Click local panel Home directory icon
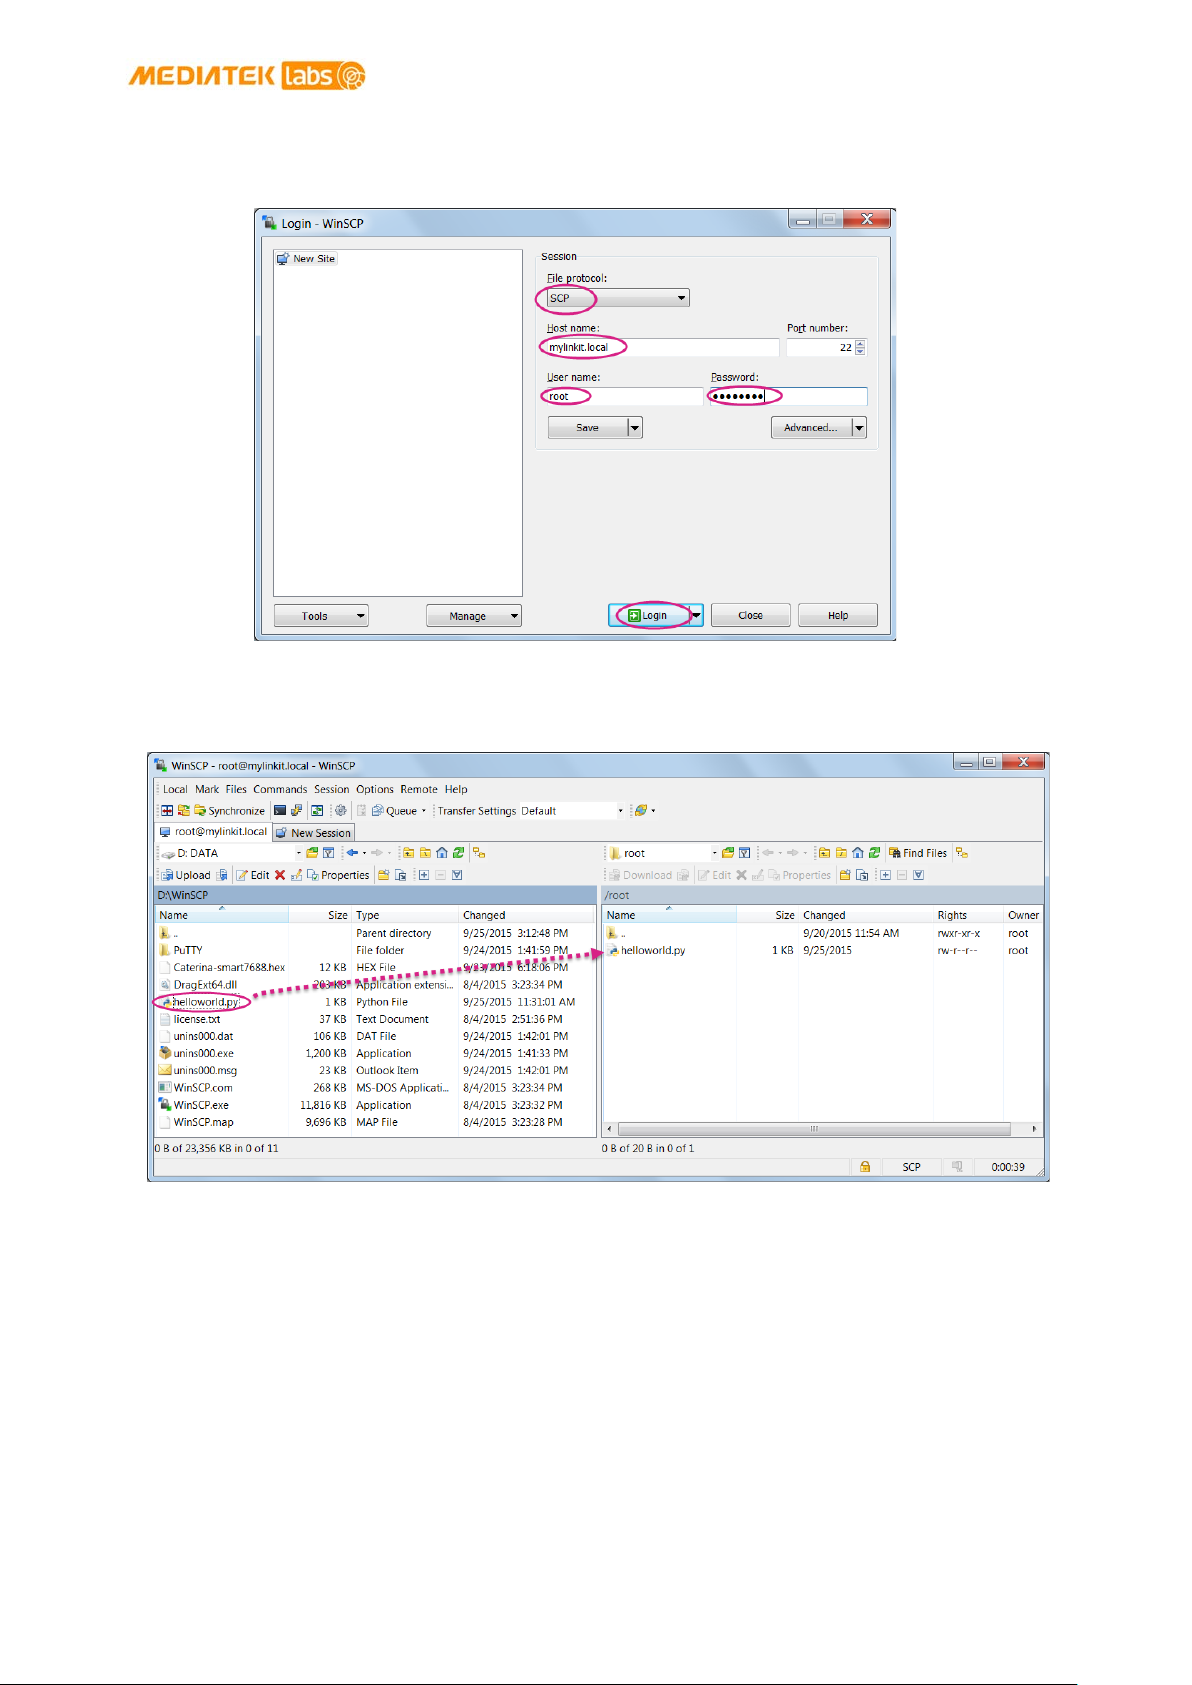Image resolution: width=1192 pixels, height=1685 pixels. 442,853
